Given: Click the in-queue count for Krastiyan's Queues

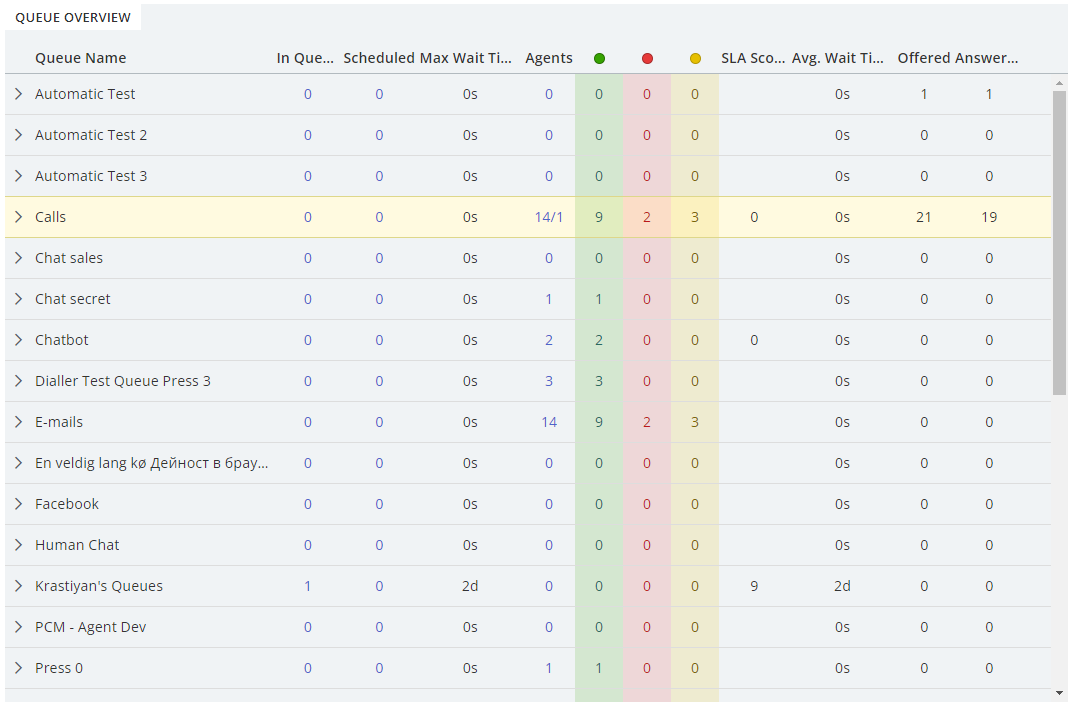Looking at the screenshot, I should point(308,586).
